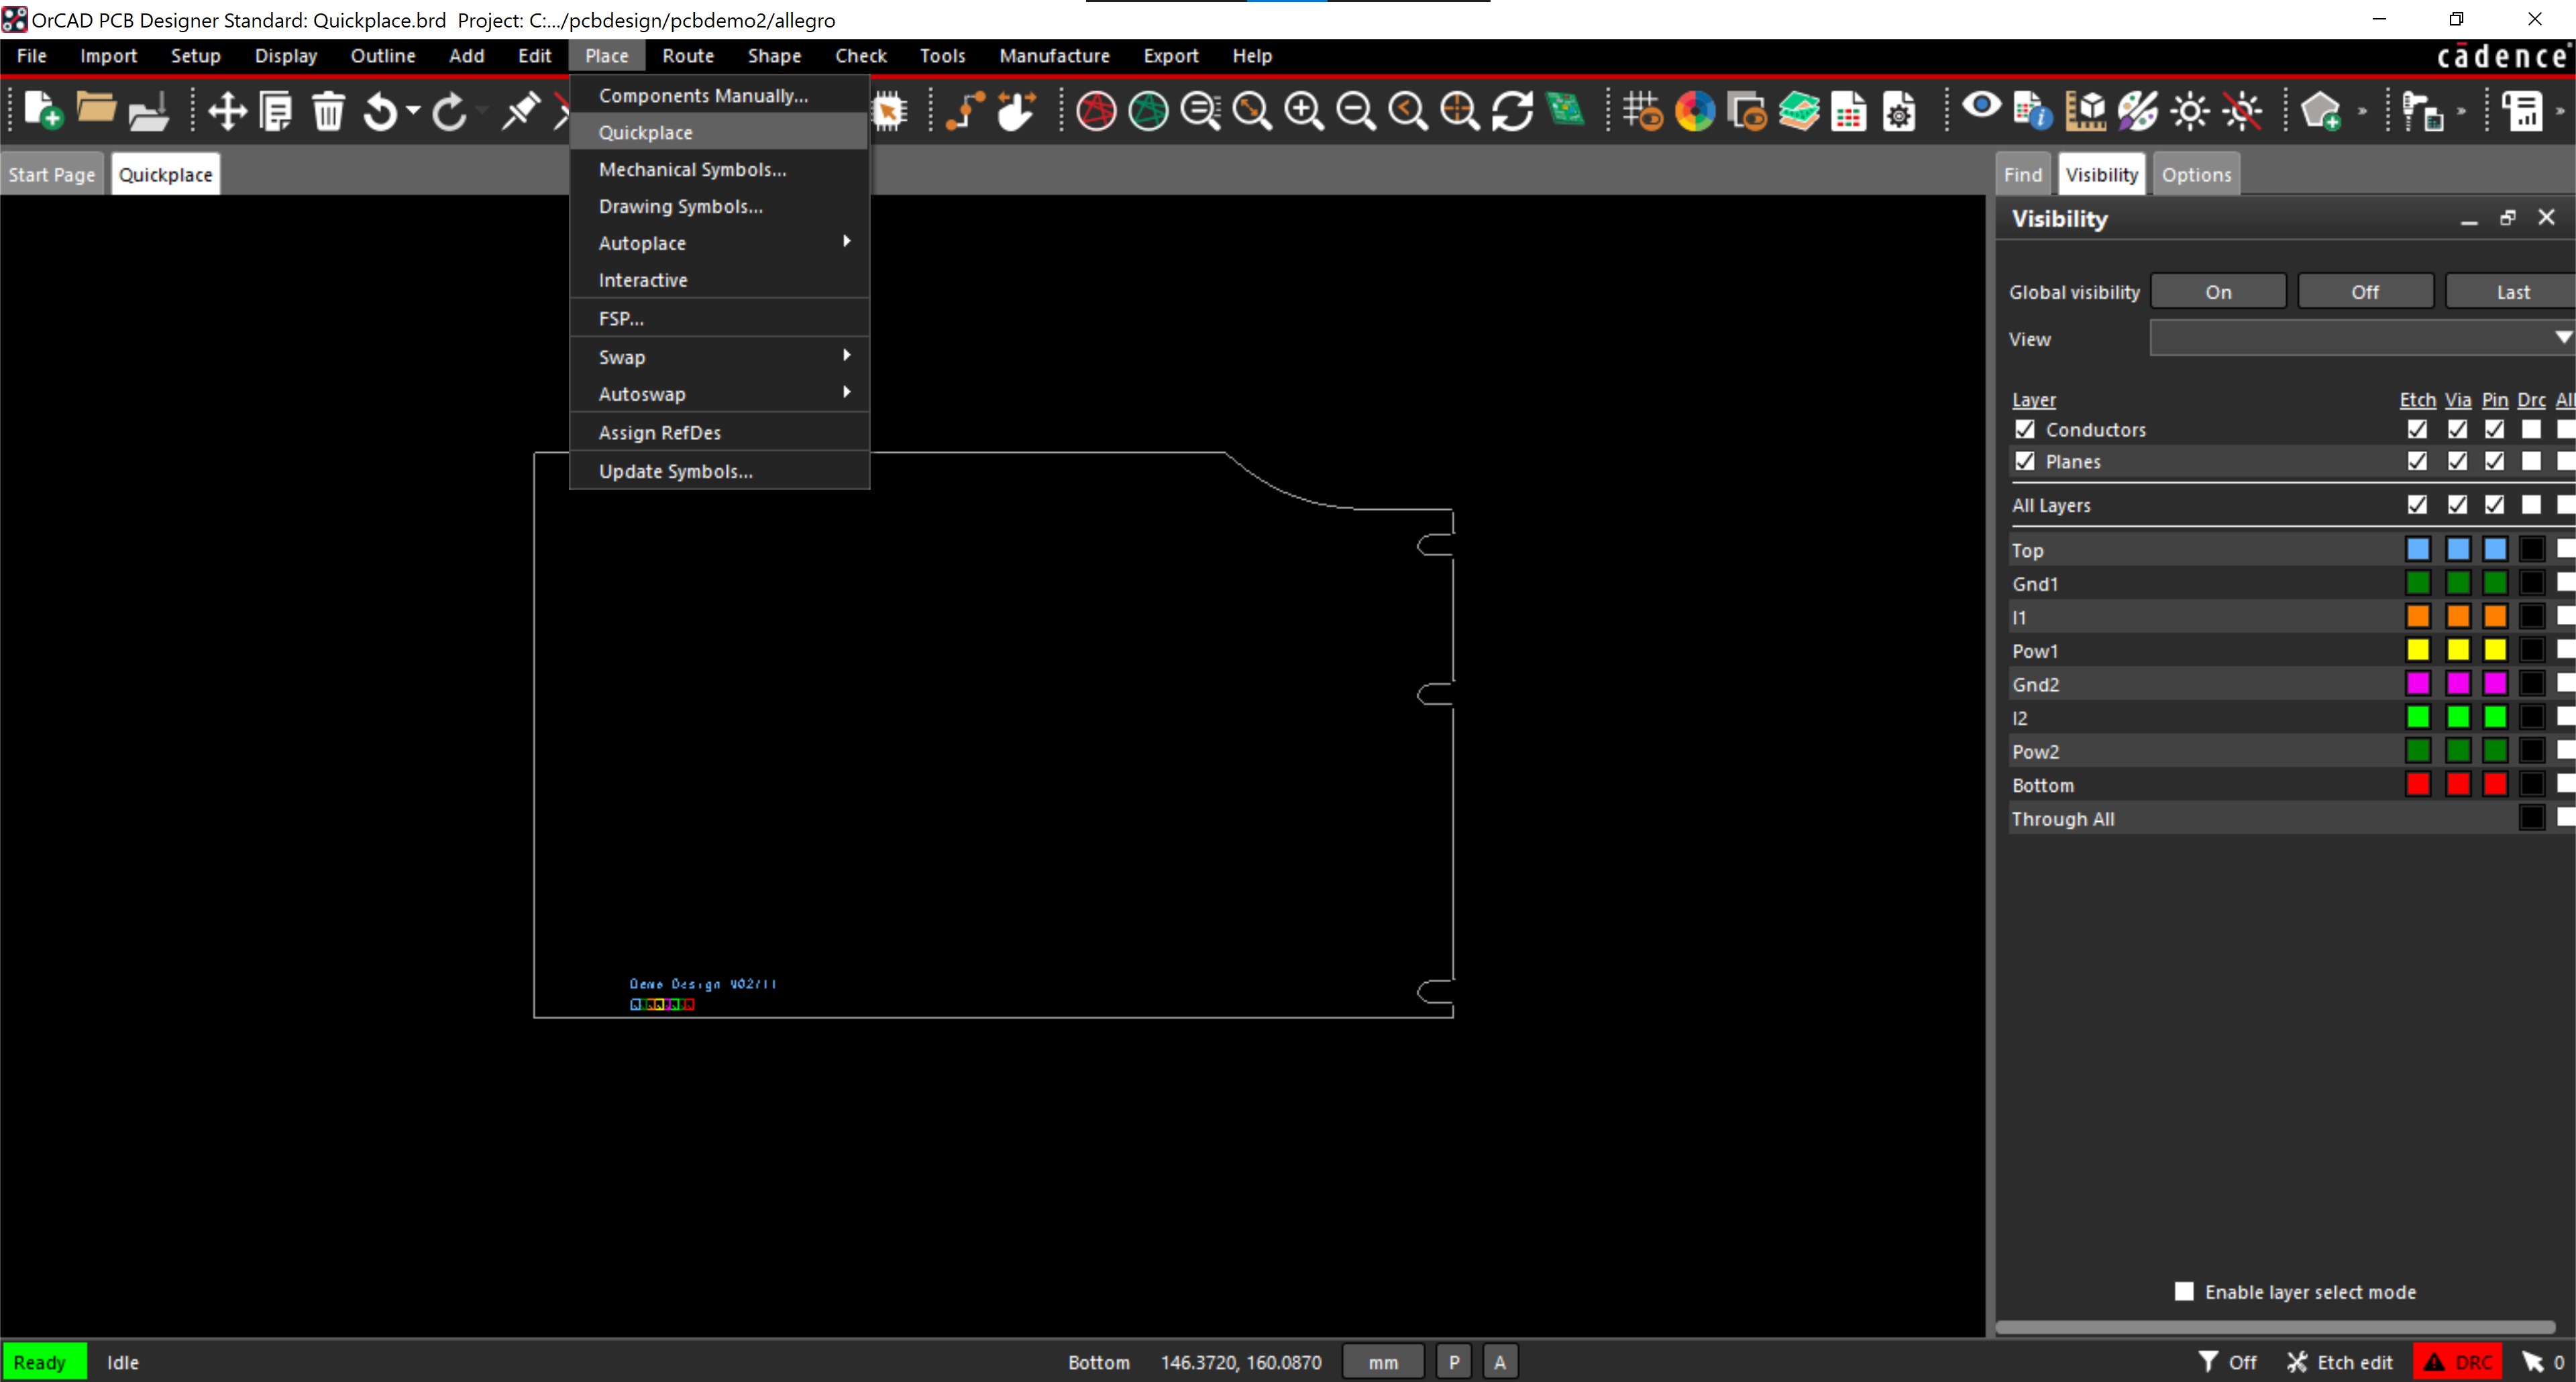Select Components Manually menu entry
The image size is (2576, 1382).
(718, 95)
